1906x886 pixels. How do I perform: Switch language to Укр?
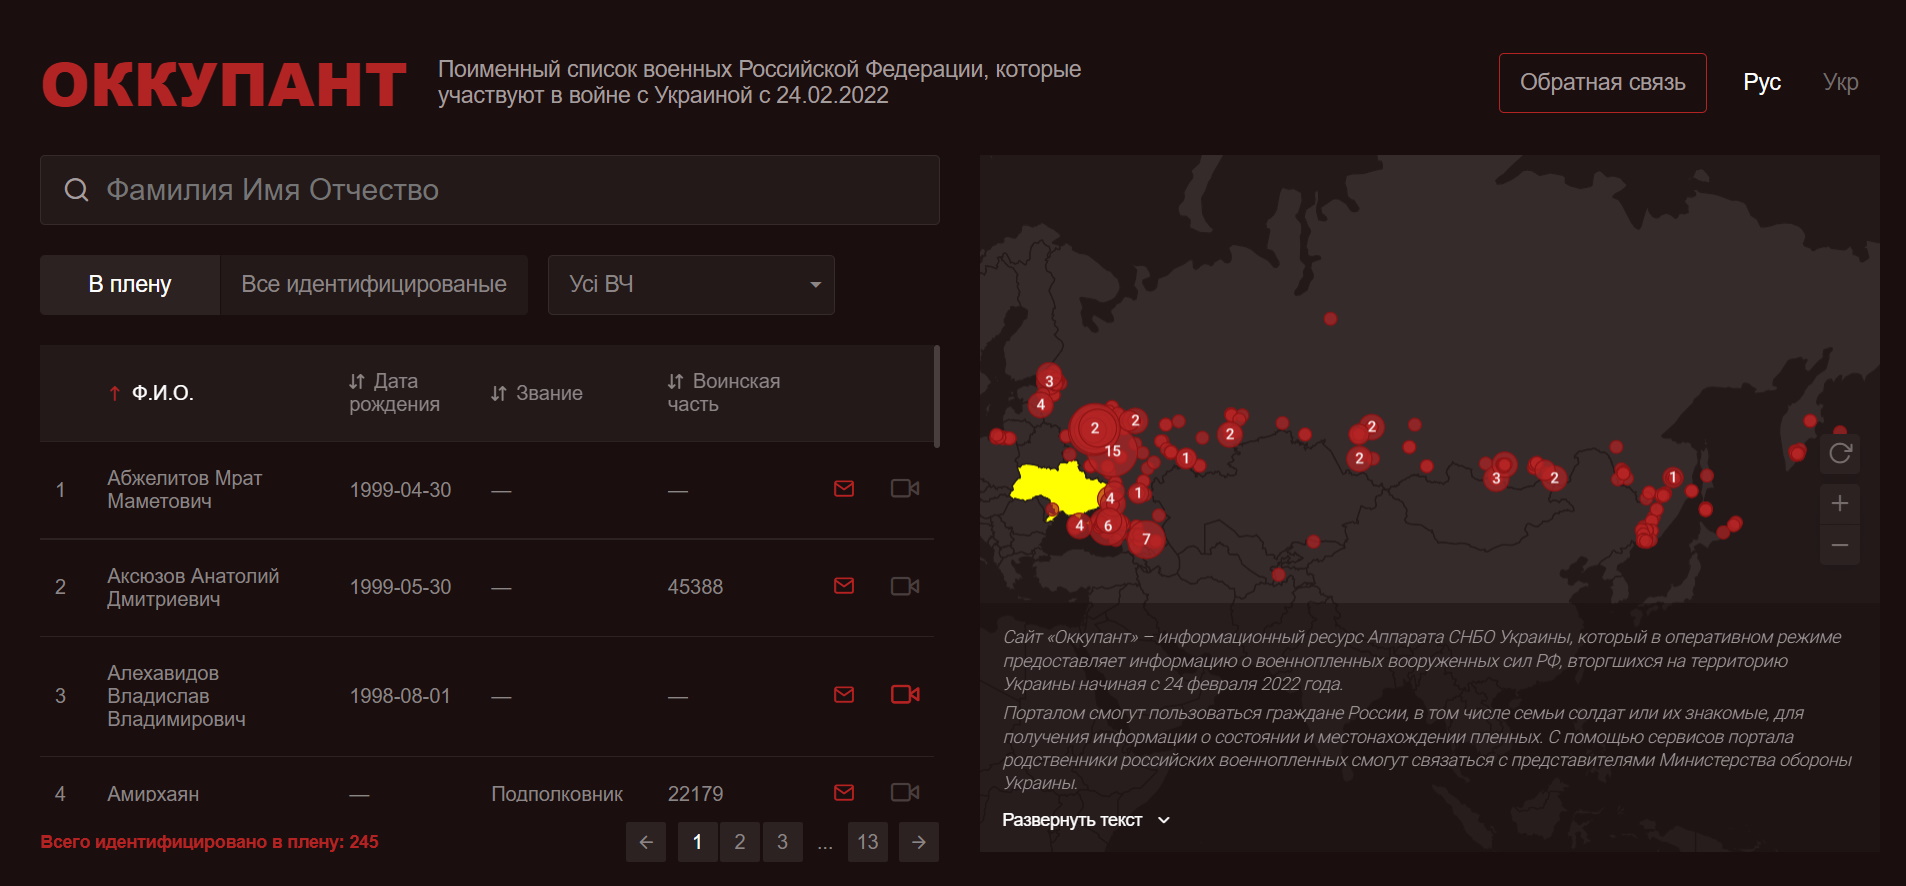click(1840, 83)
